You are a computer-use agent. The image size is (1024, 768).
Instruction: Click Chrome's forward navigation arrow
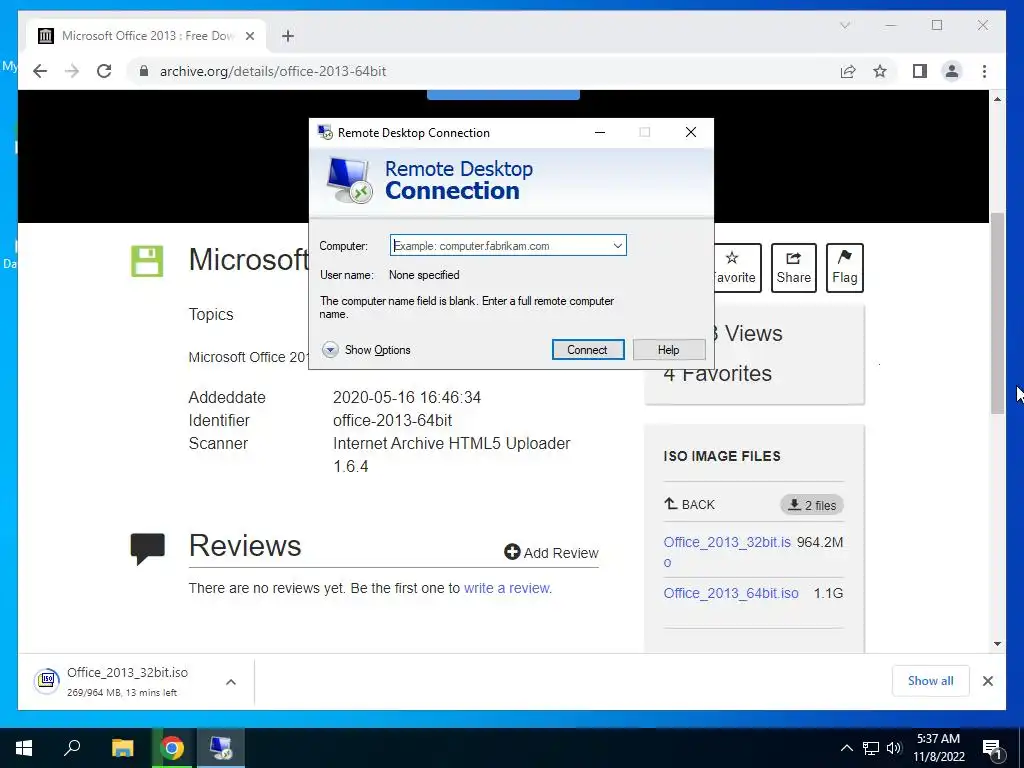(x=72, y=71)
